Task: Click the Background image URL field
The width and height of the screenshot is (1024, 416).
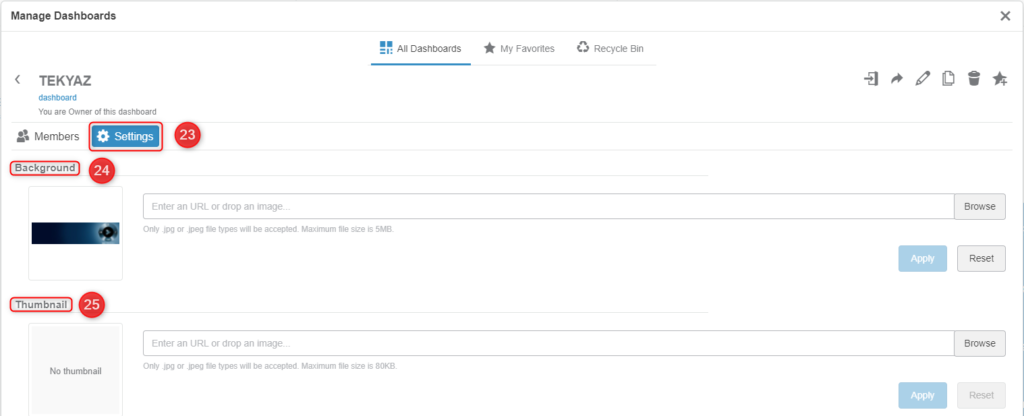Action: pos(549,206)
